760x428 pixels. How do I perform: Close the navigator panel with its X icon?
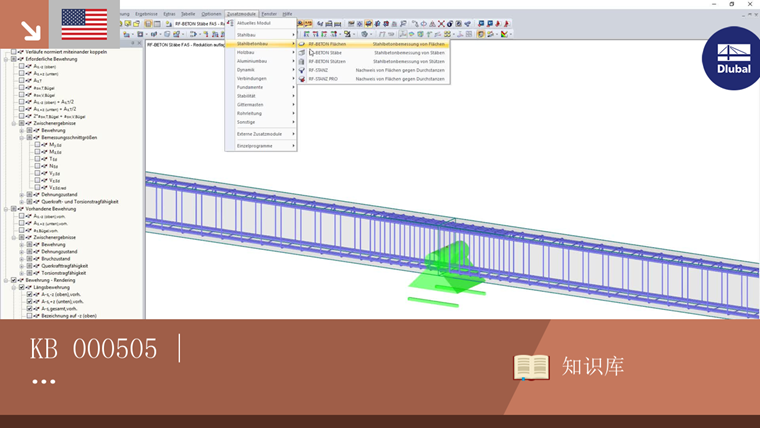(140, 43)
